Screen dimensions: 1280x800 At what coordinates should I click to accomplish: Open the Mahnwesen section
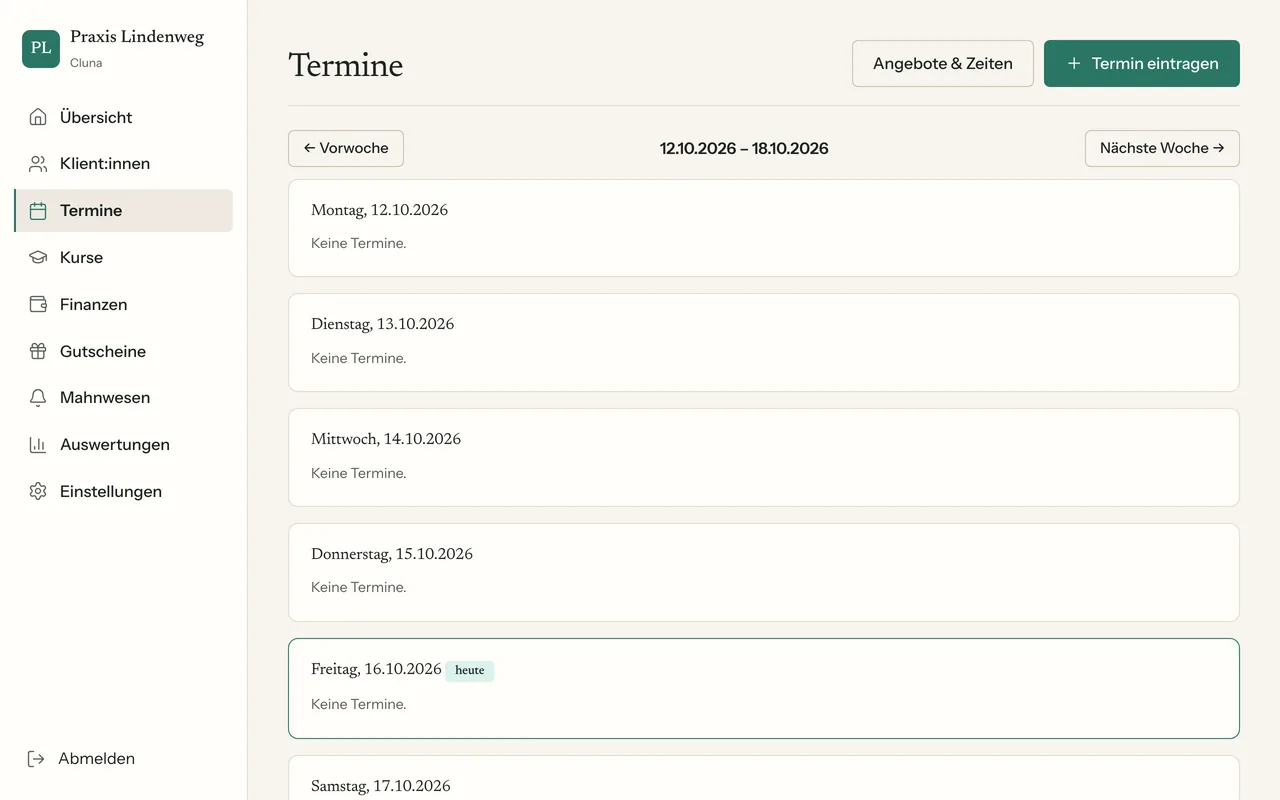(124, 398)
